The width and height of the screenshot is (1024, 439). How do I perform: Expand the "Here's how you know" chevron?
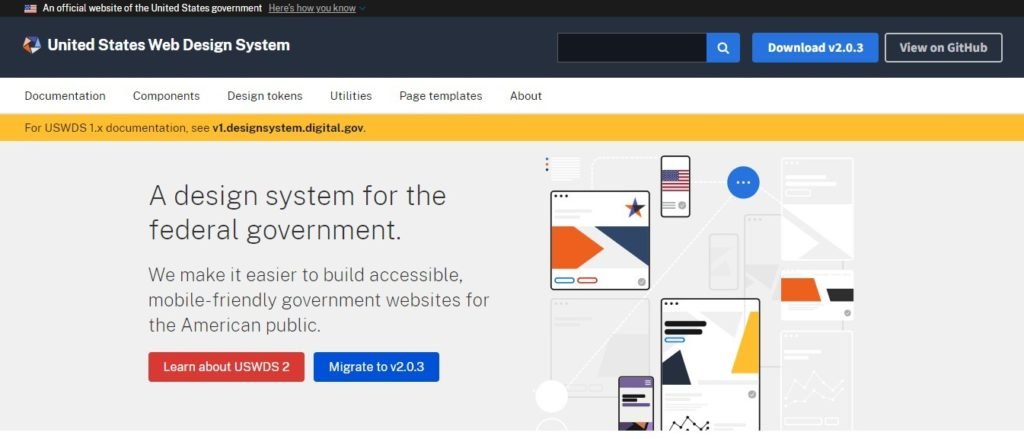point(362,8)
